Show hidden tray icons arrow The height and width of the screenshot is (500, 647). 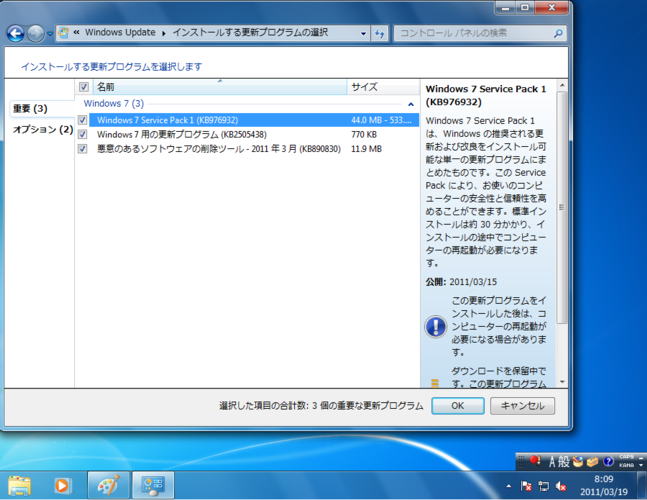pos(508,487)
